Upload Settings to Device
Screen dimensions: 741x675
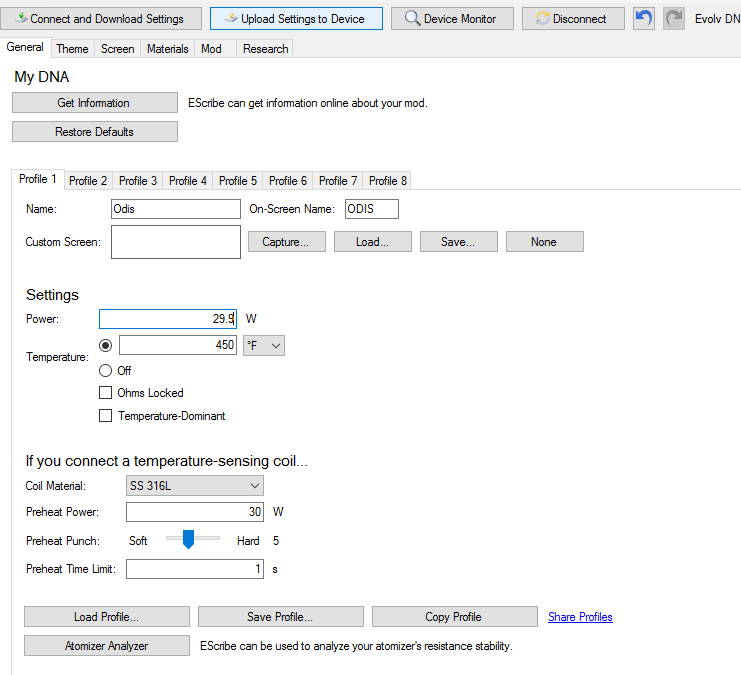[296, 19]
